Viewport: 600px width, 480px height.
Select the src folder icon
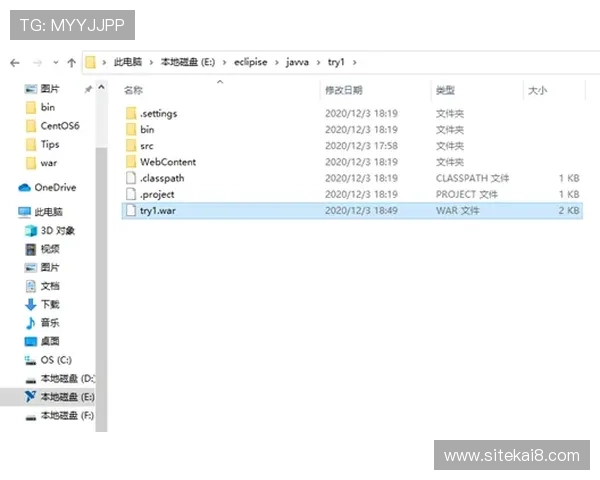click(131, 145)
